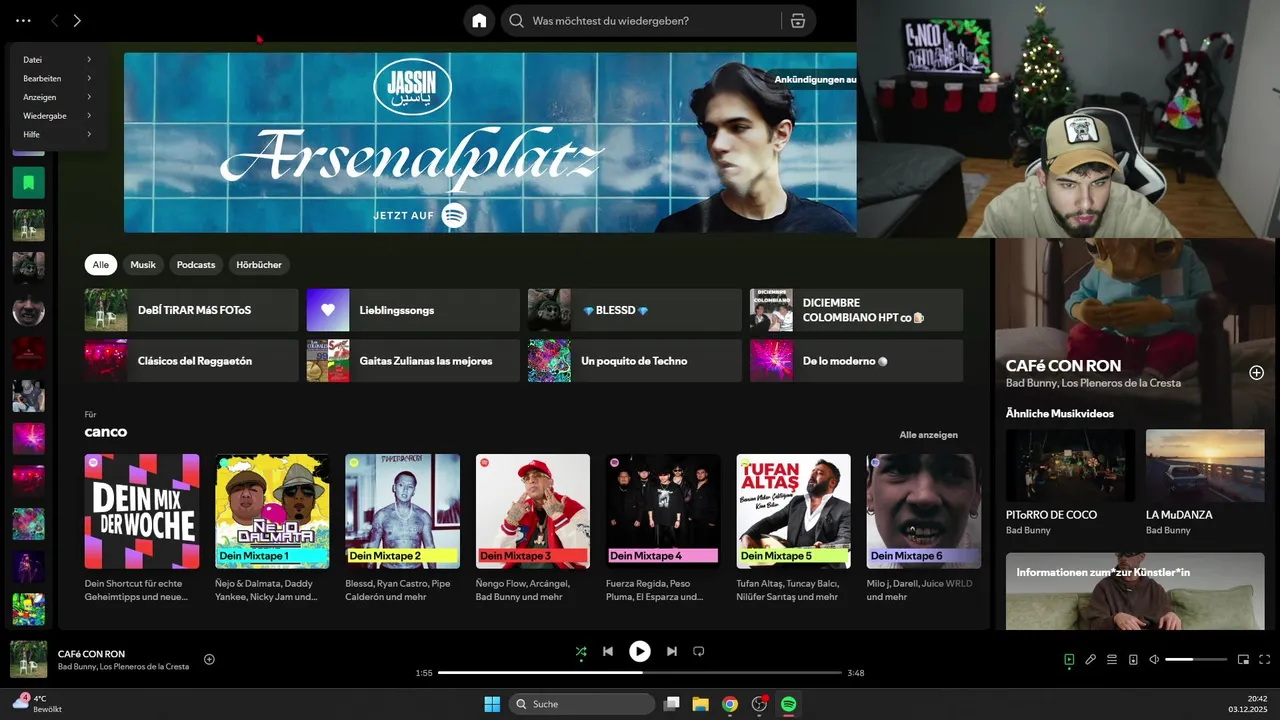This screenshot has height=720, width=1280.
Task: Open Windows Start menu
Action: (x=492, y=704)
